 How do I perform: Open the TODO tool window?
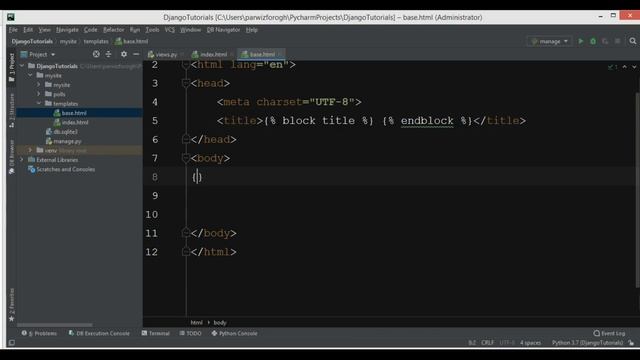(191, 333)
